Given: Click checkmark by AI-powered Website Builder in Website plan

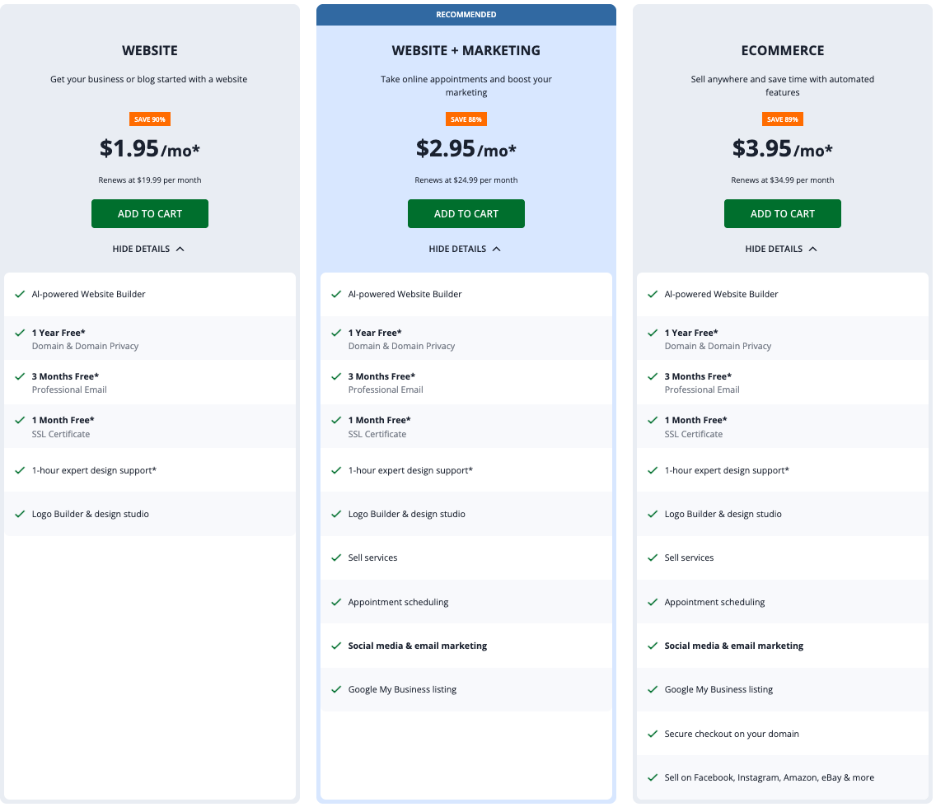Looking at the screenshot, I should [20, 294].
